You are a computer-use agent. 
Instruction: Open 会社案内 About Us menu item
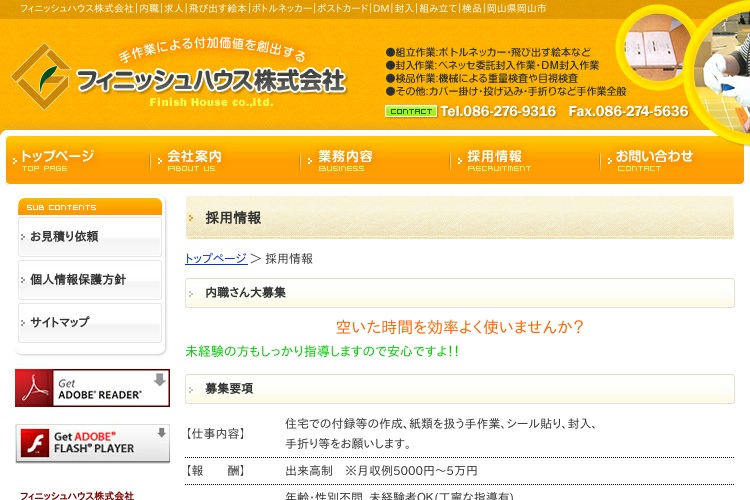(194, 160)
